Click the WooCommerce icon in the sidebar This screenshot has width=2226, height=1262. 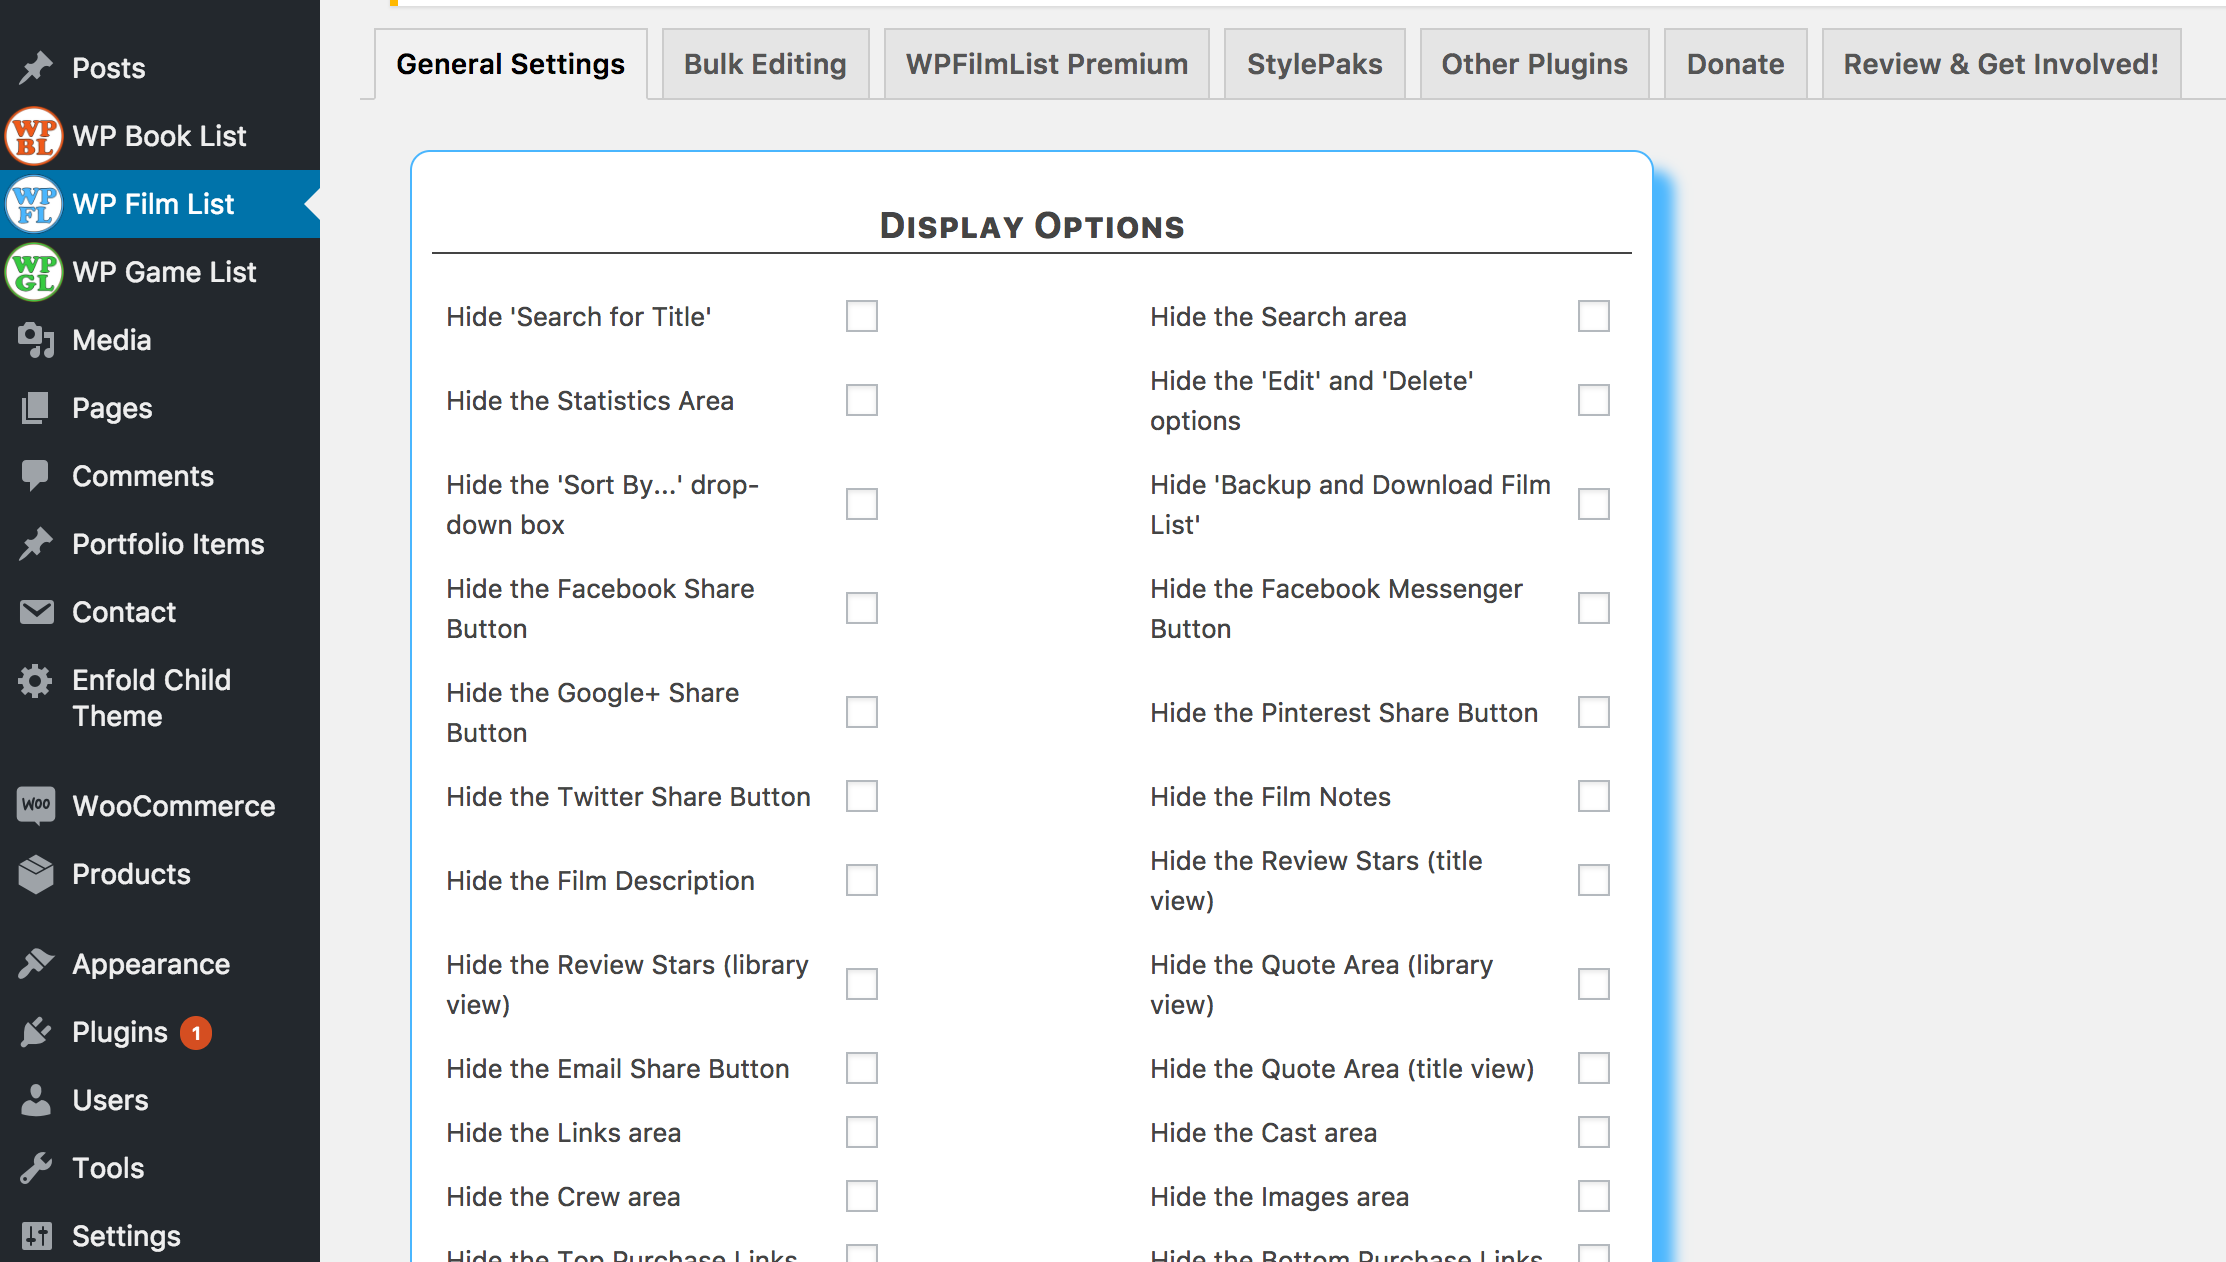(x=36, y=805)
